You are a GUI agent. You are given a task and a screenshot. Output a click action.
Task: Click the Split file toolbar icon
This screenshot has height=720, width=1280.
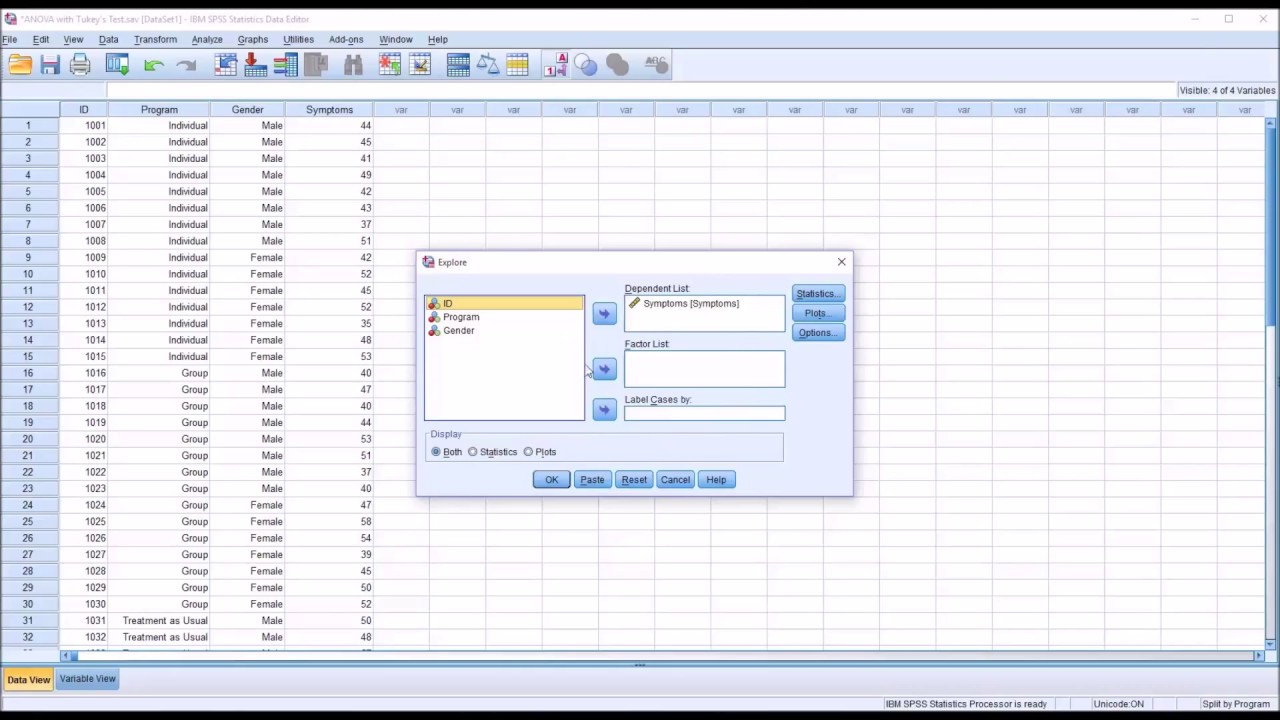click(458, 65)
